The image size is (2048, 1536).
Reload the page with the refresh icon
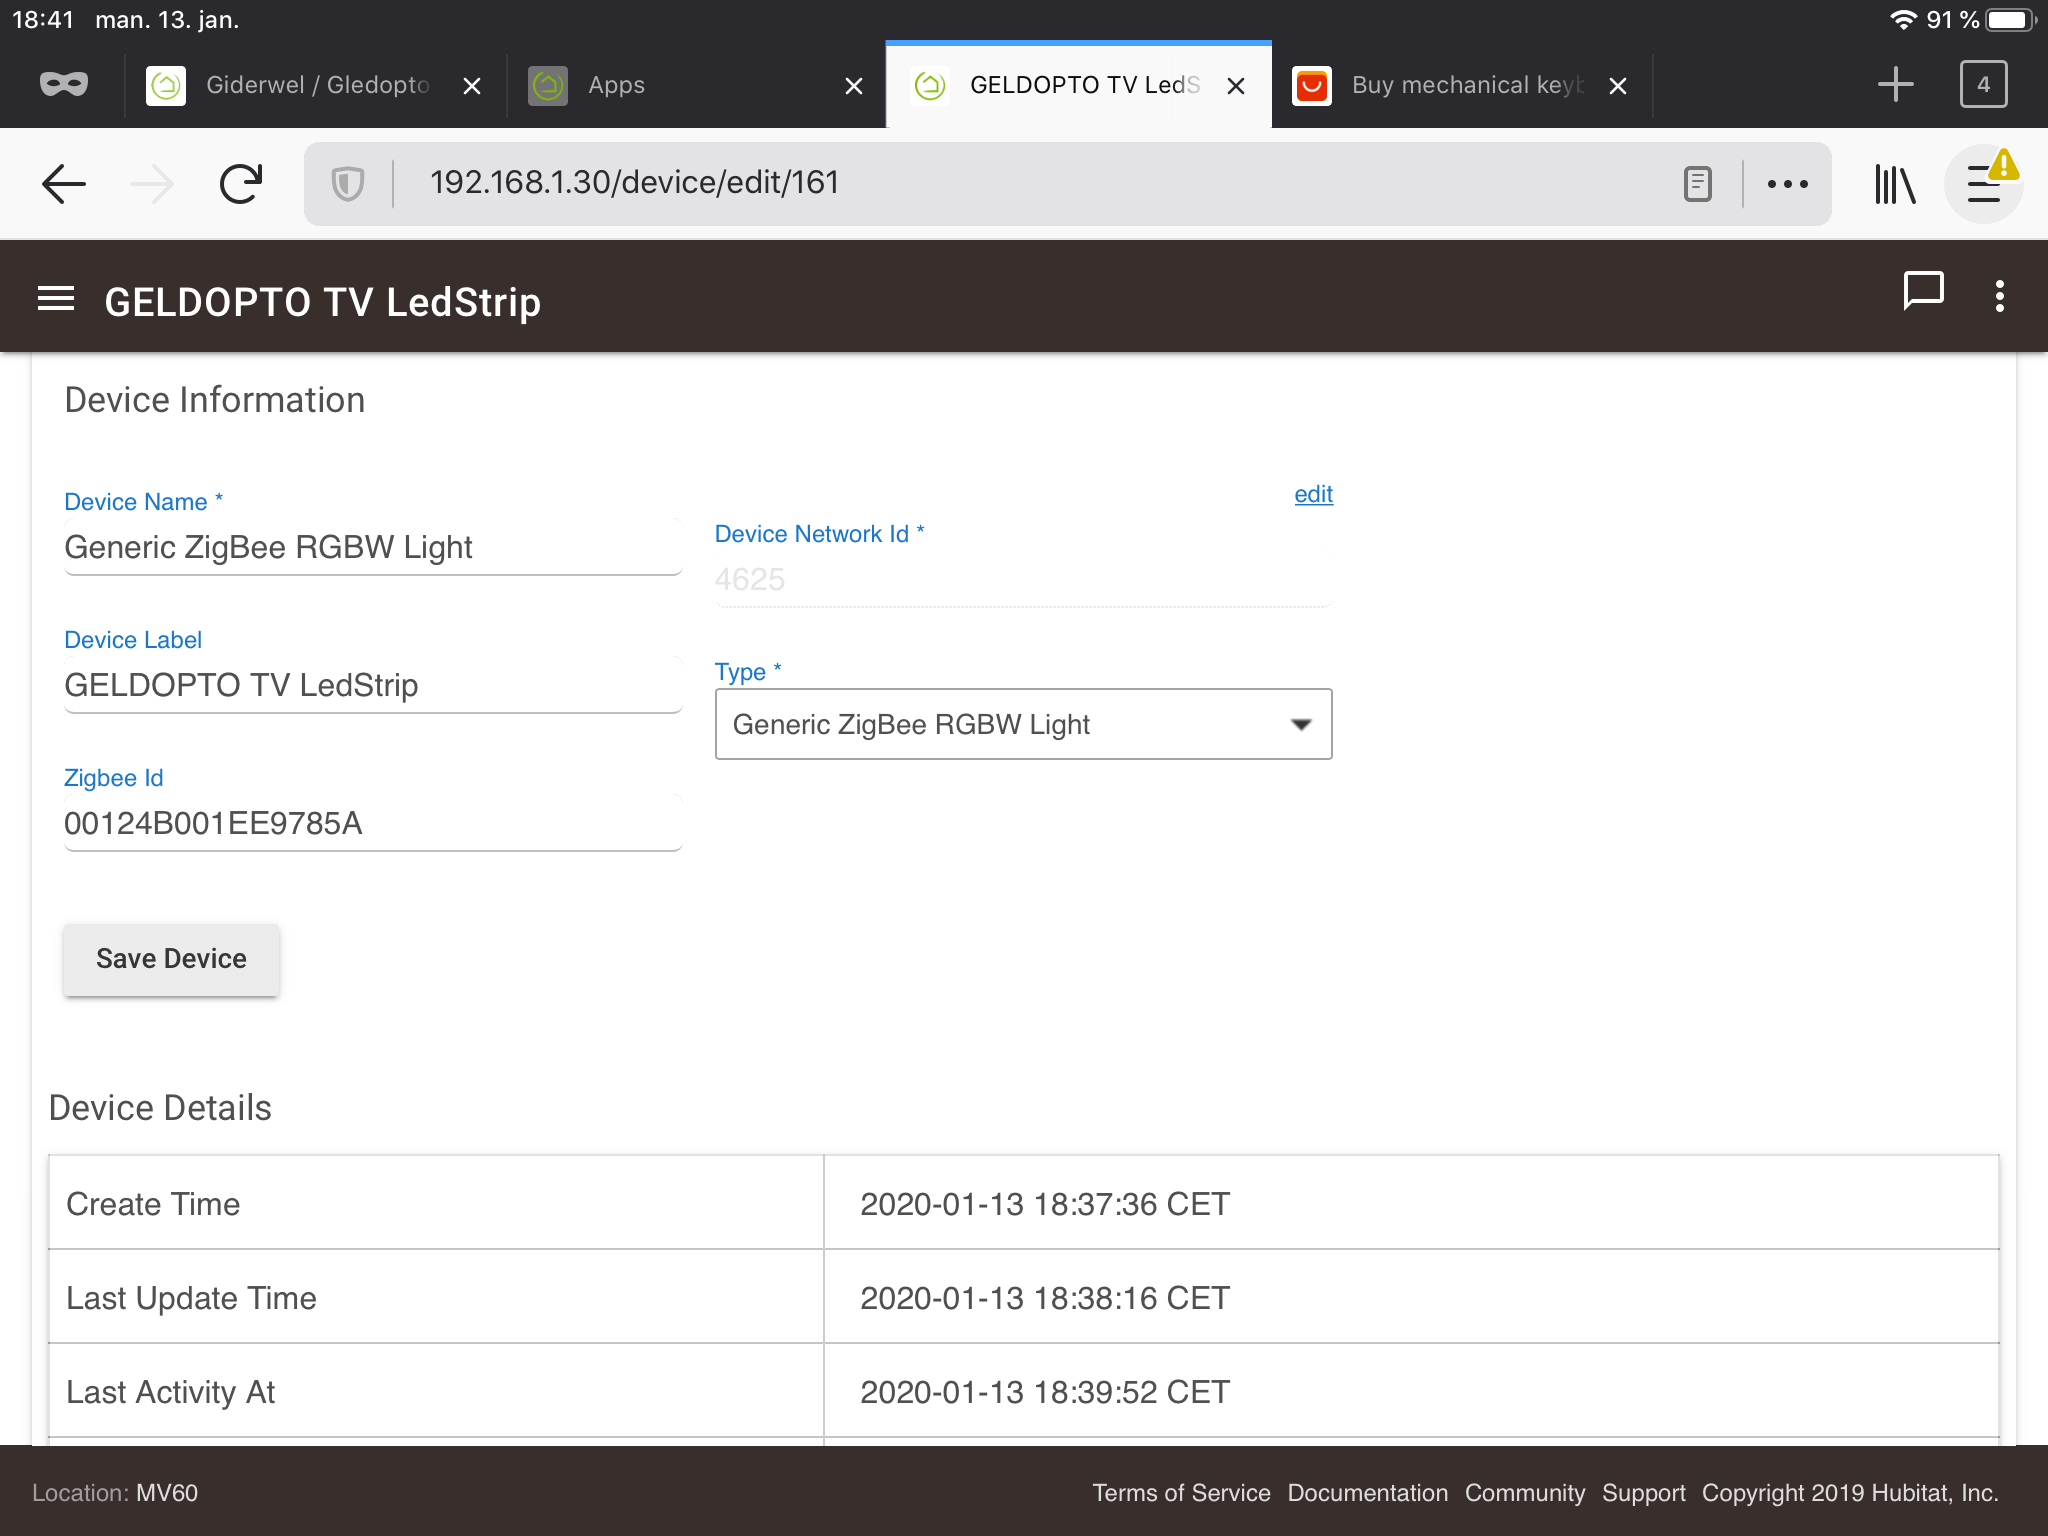tap(241, 184)
